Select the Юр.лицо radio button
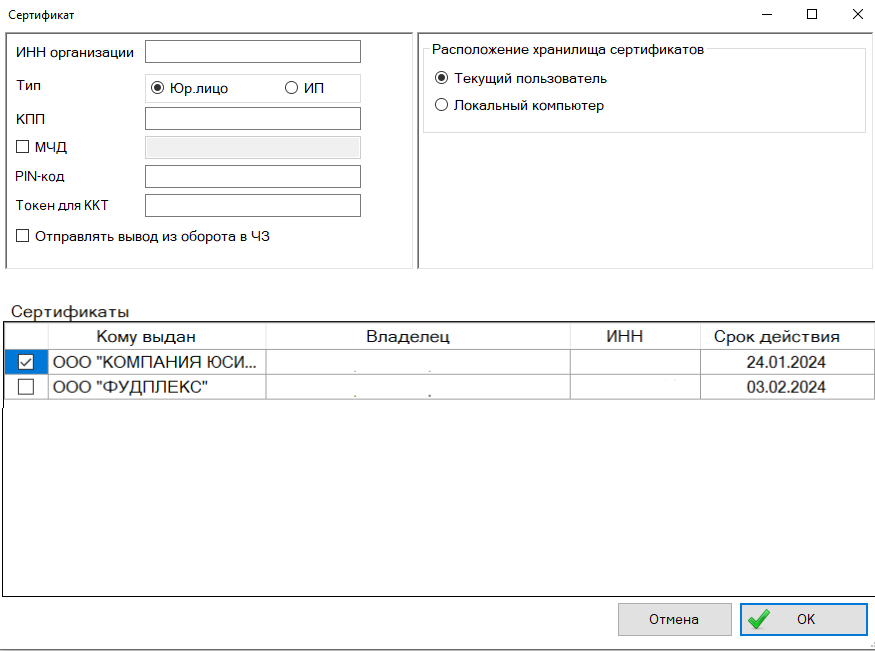Viewport: 875px width, 651px height. click(x=157, y=88)
